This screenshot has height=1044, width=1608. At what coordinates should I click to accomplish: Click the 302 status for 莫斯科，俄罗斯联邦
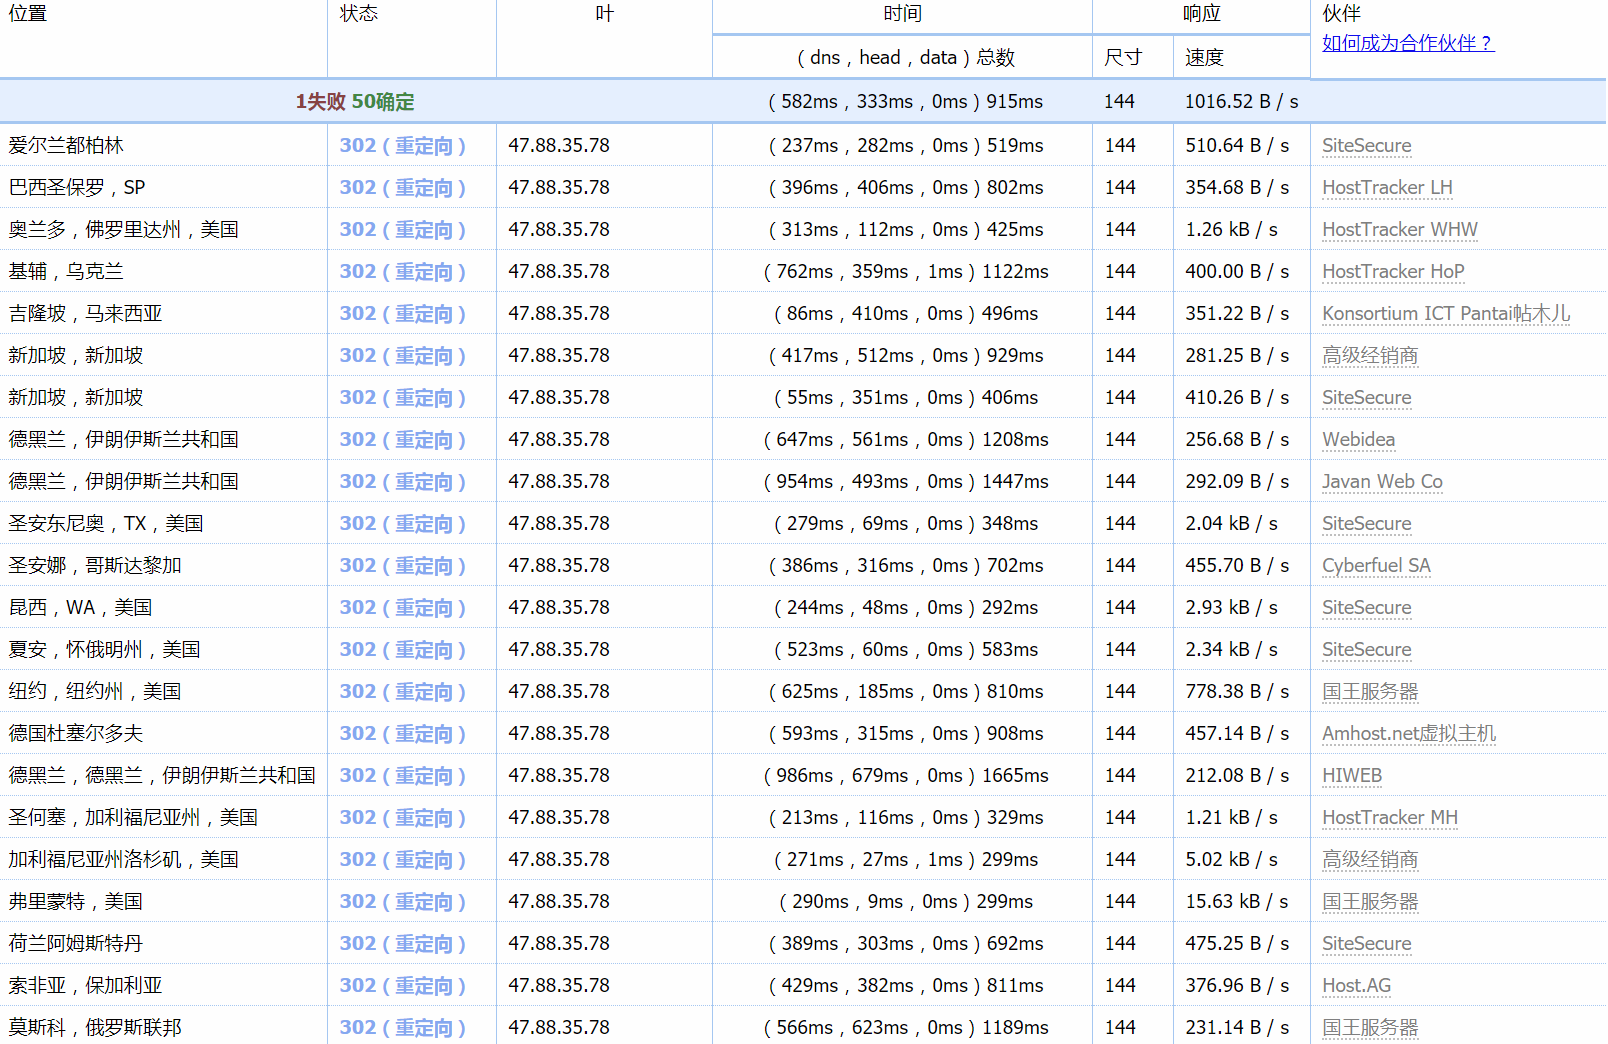coord(402,1028)
